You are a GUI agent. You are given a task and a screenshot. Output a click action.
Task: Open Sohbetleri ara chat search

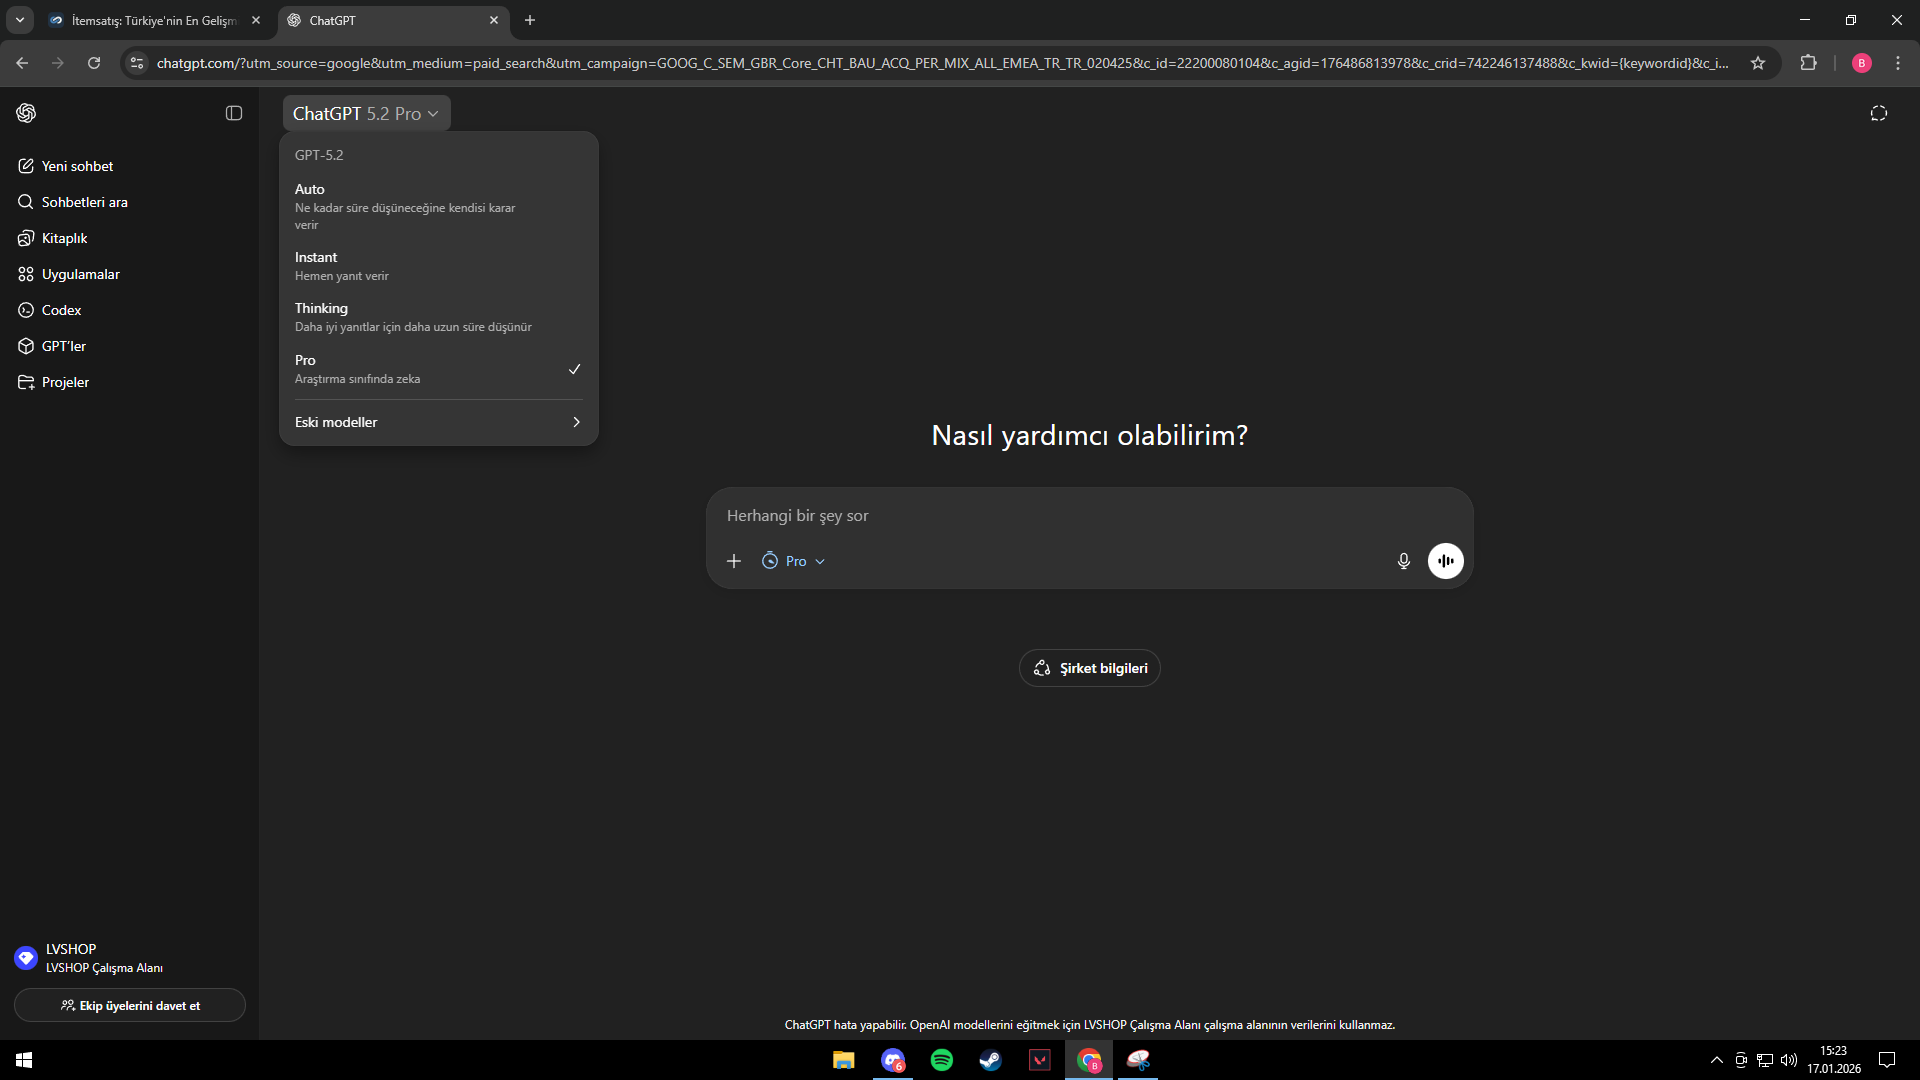tap(128, 202)
